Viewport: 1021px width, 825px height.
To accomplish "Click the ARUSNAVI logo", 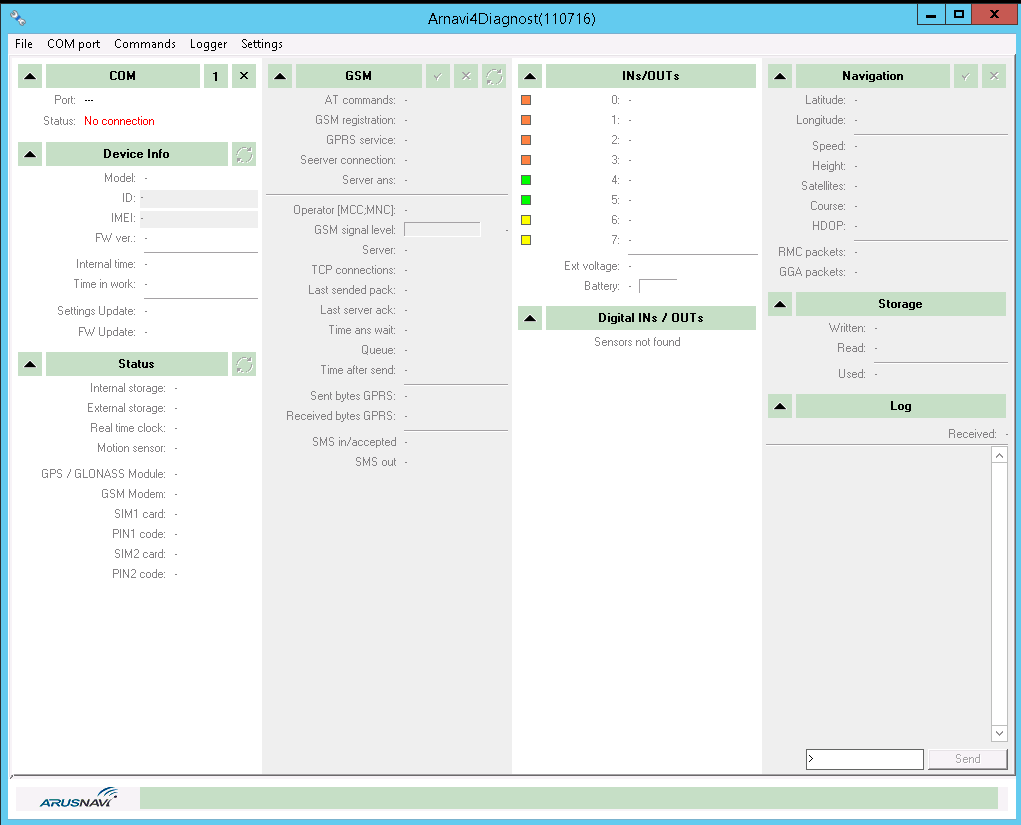I will [x=78, y=798].
